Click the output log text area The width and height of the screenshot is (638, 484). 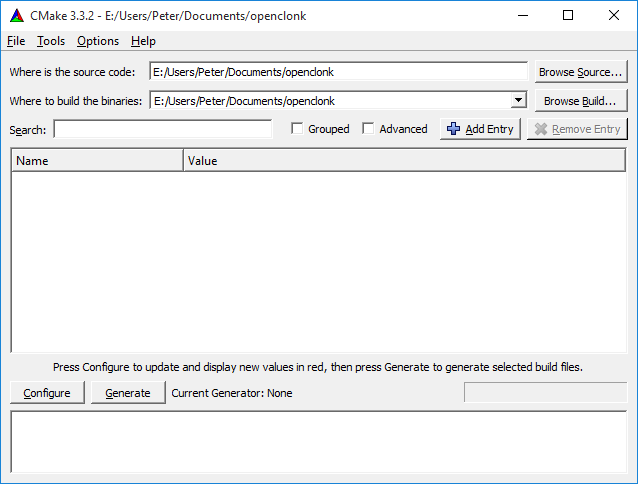pos(319,442)
